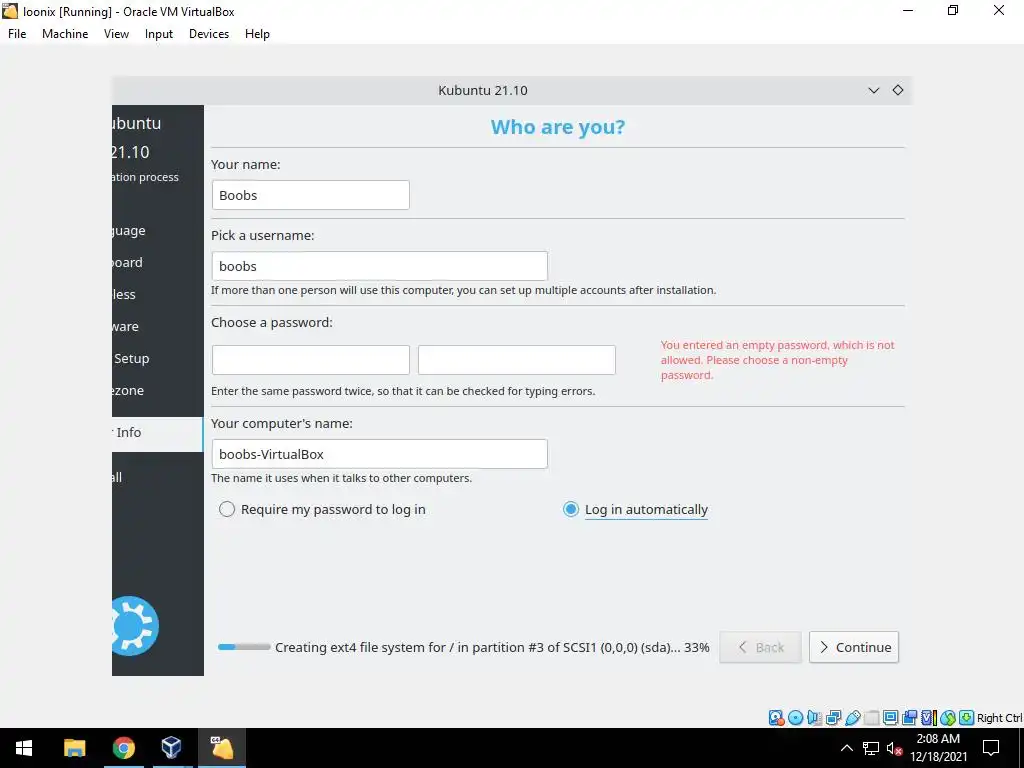1024x768 pixels.
Task: Select the 'Log in automatically' option
Action: point(635,509)
